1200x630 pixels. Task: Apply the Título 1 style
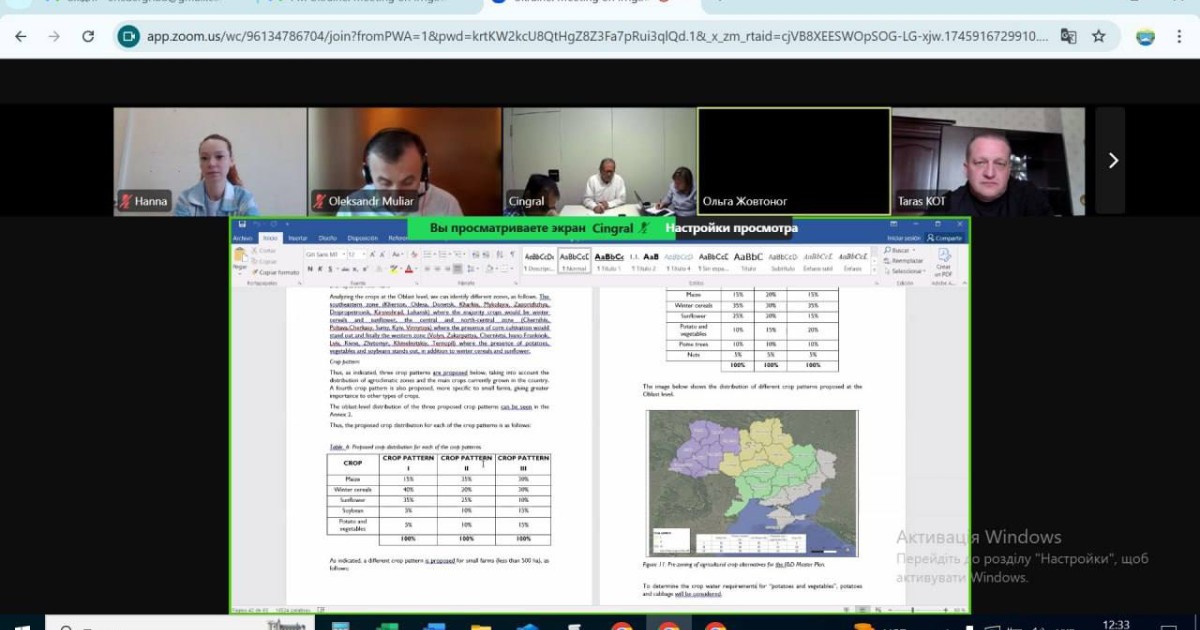point(609,261)
